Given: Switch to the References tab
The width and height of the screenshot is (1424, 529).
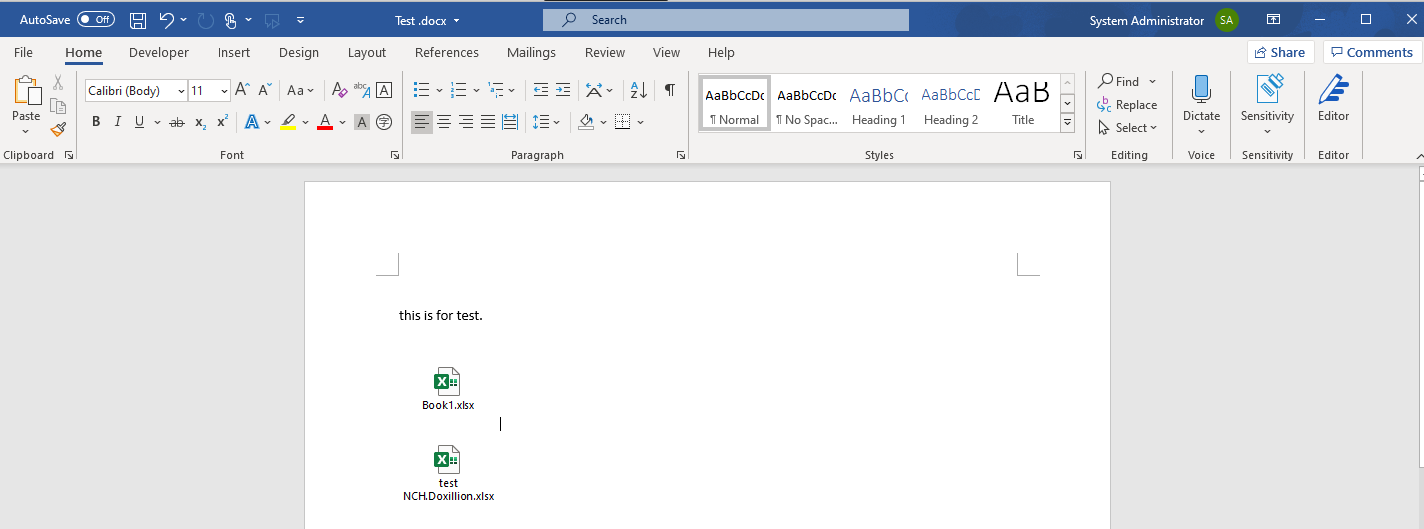Looking at the screenshot, I should 447,52.
